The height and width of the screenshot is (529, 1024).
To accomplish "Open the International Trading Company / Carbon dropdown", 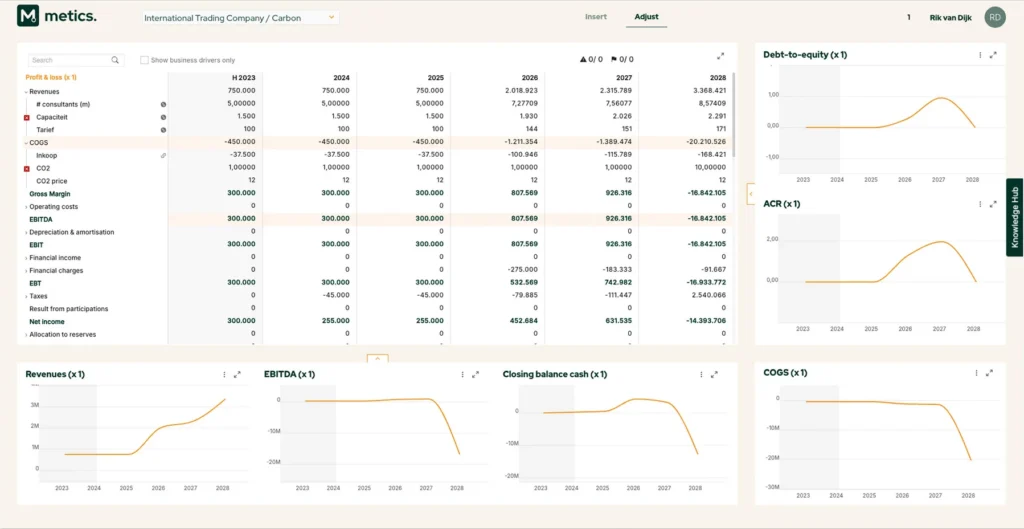I will point(240,18).
